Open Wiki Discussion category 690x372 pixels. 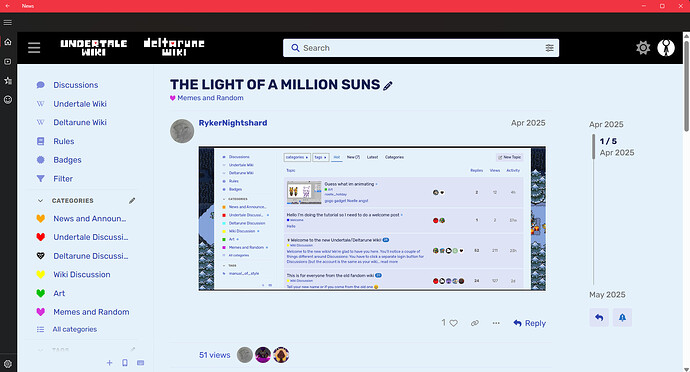pos(82,275)
